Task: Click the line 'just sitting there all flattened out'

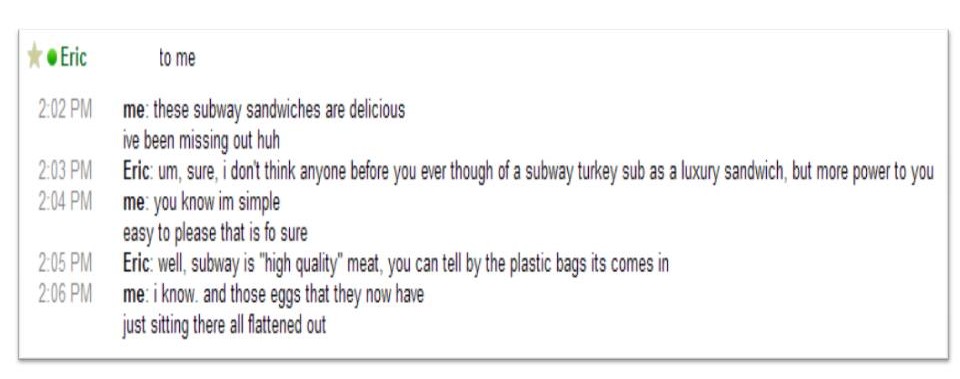Action: (x=224, y=325)
